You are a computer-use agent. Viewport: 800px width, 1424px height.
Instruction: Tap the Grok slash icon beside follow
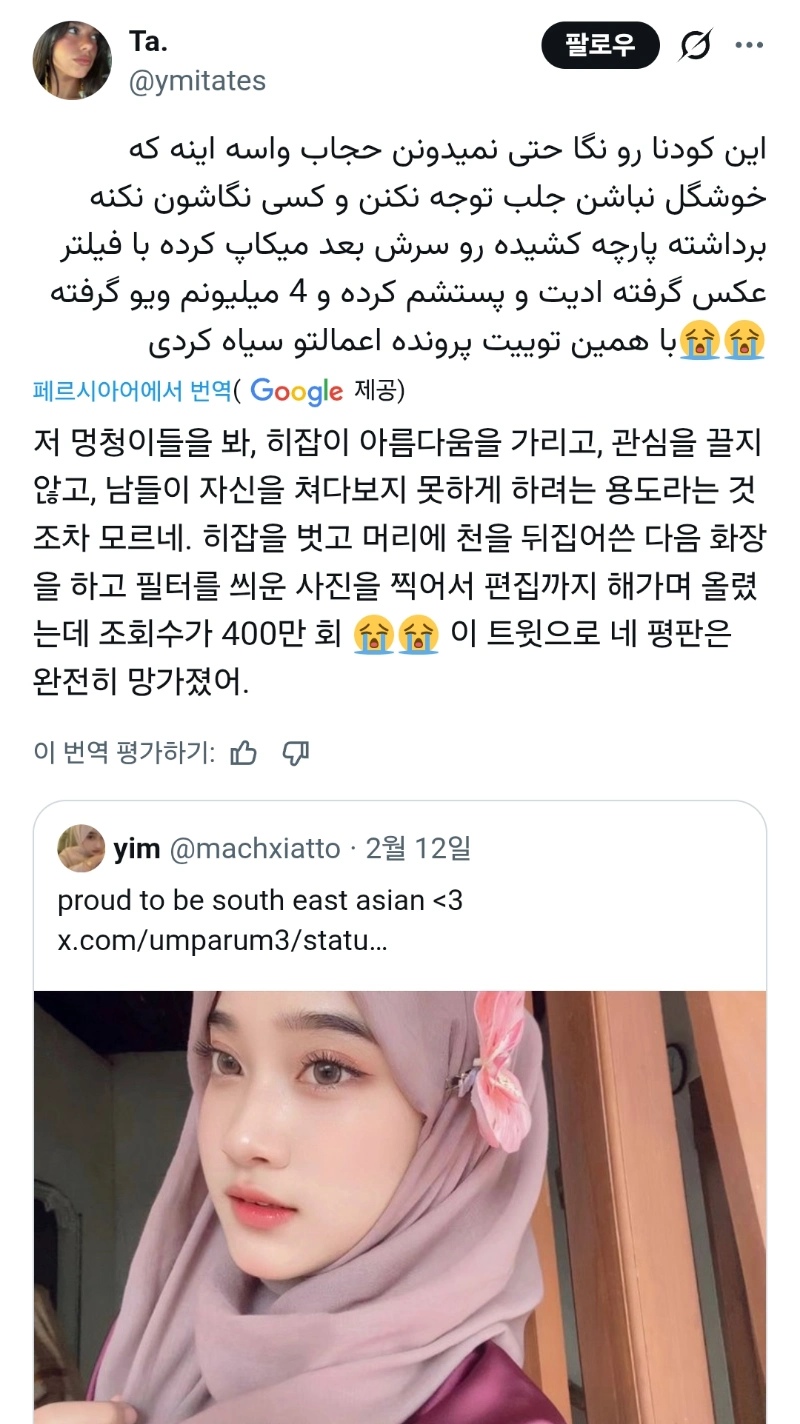click(695, 45)
